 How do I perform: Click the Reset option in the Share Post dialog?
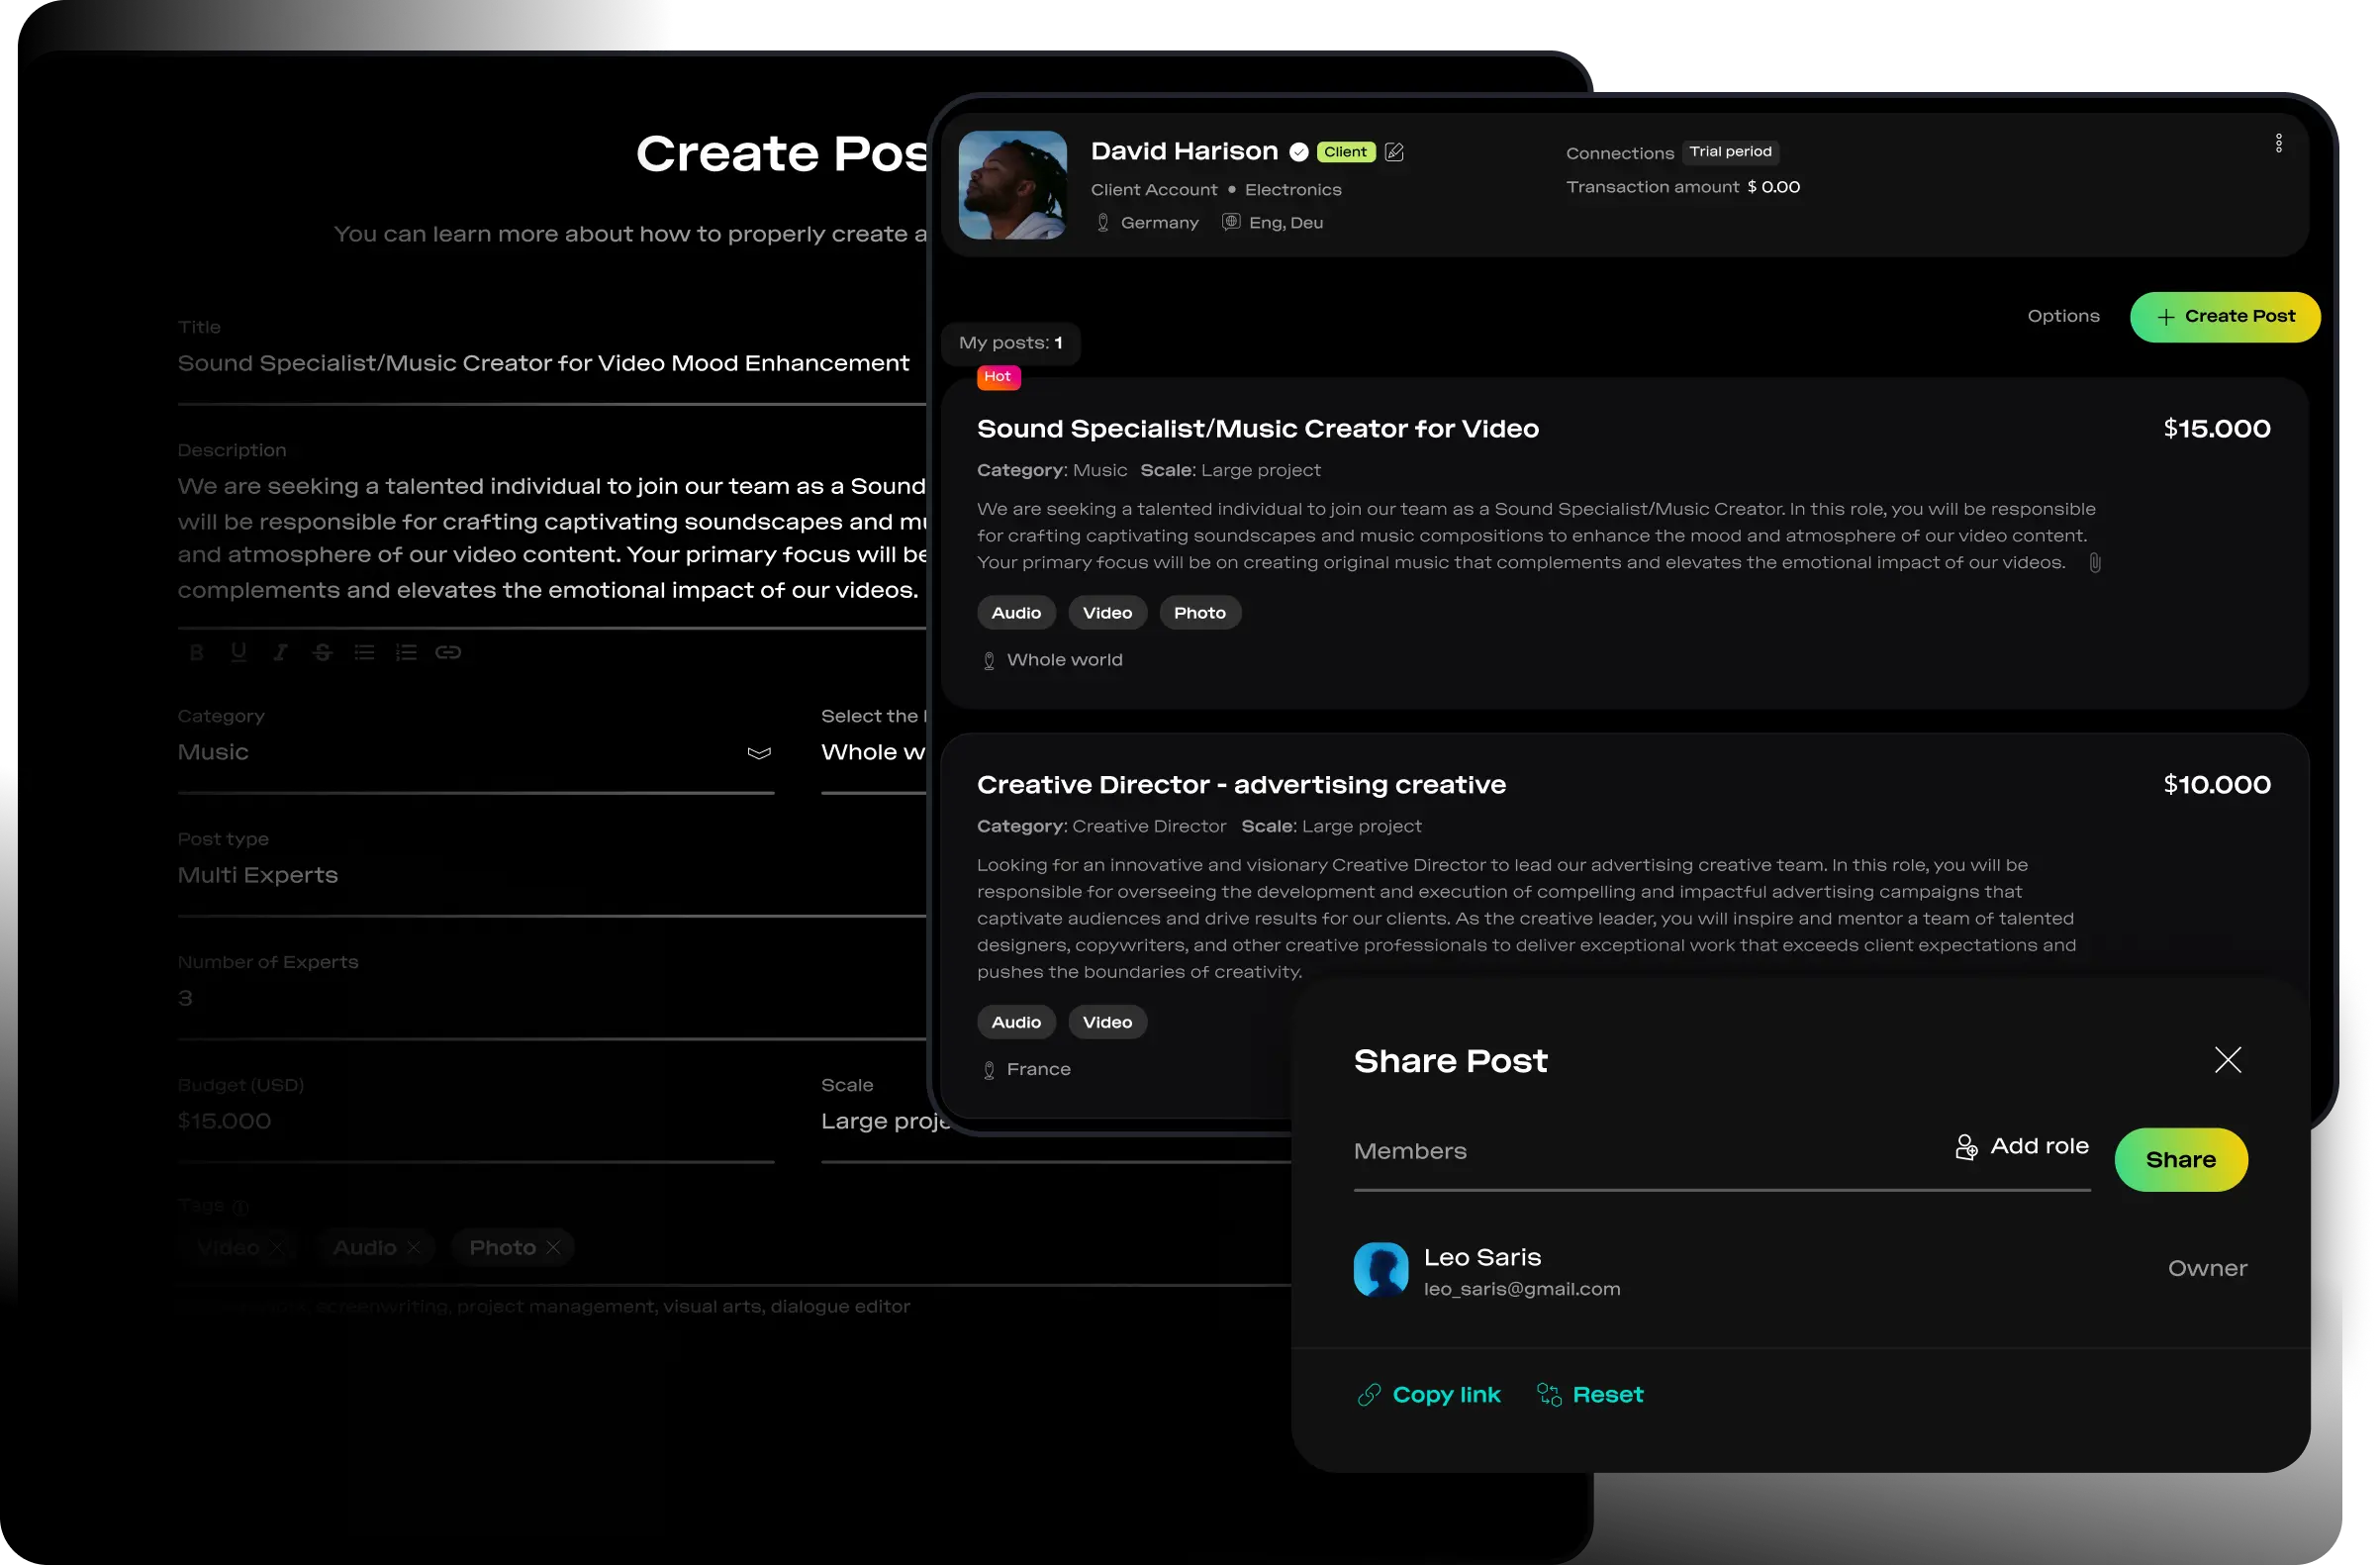coord(1589,1394)
